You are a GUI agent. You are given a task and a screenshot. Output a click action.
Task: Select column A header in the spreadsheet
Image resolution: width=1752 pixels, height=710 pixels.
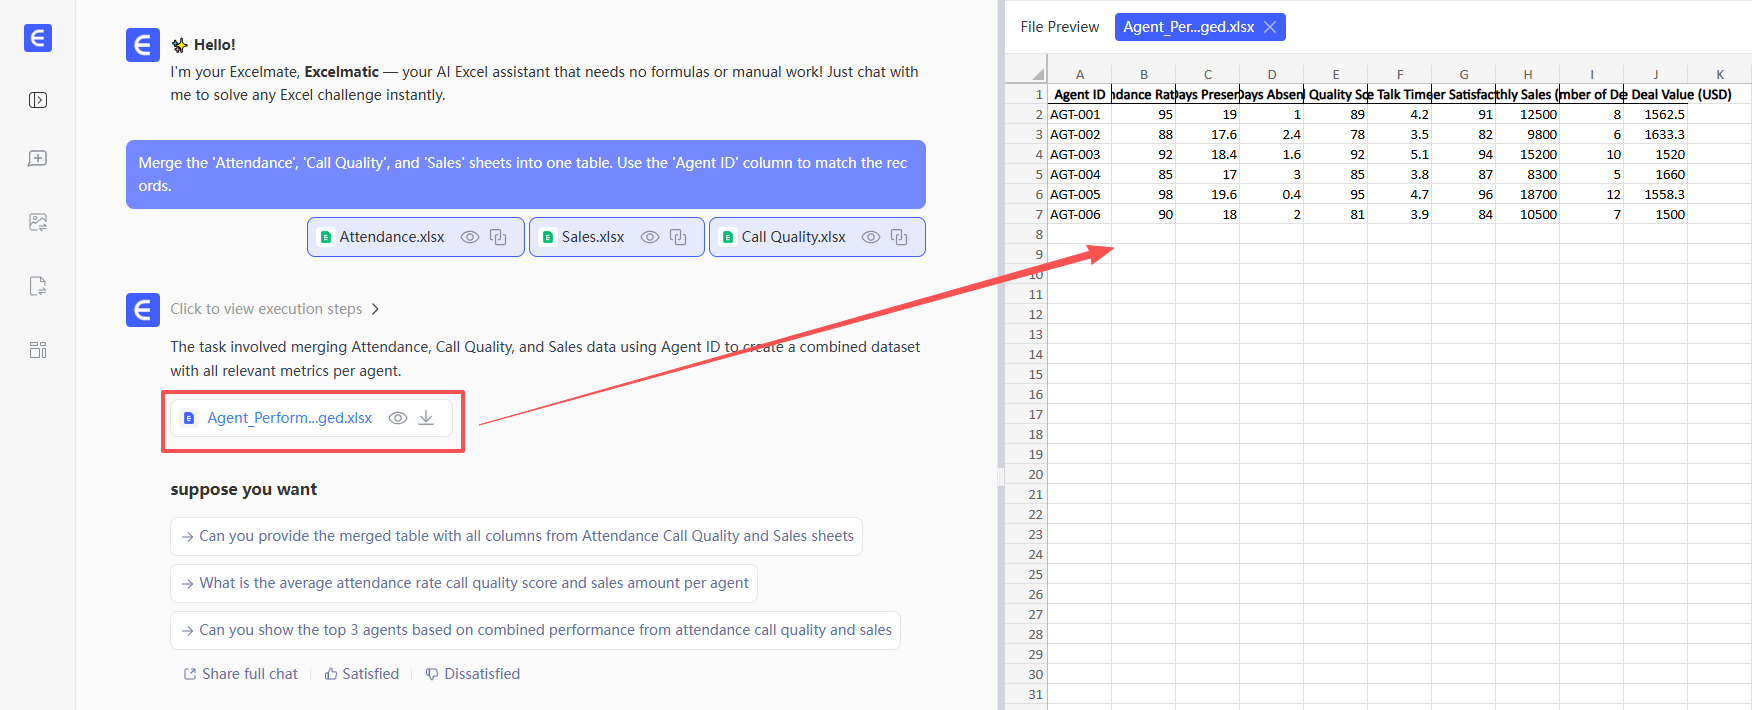click(1079, 74)
